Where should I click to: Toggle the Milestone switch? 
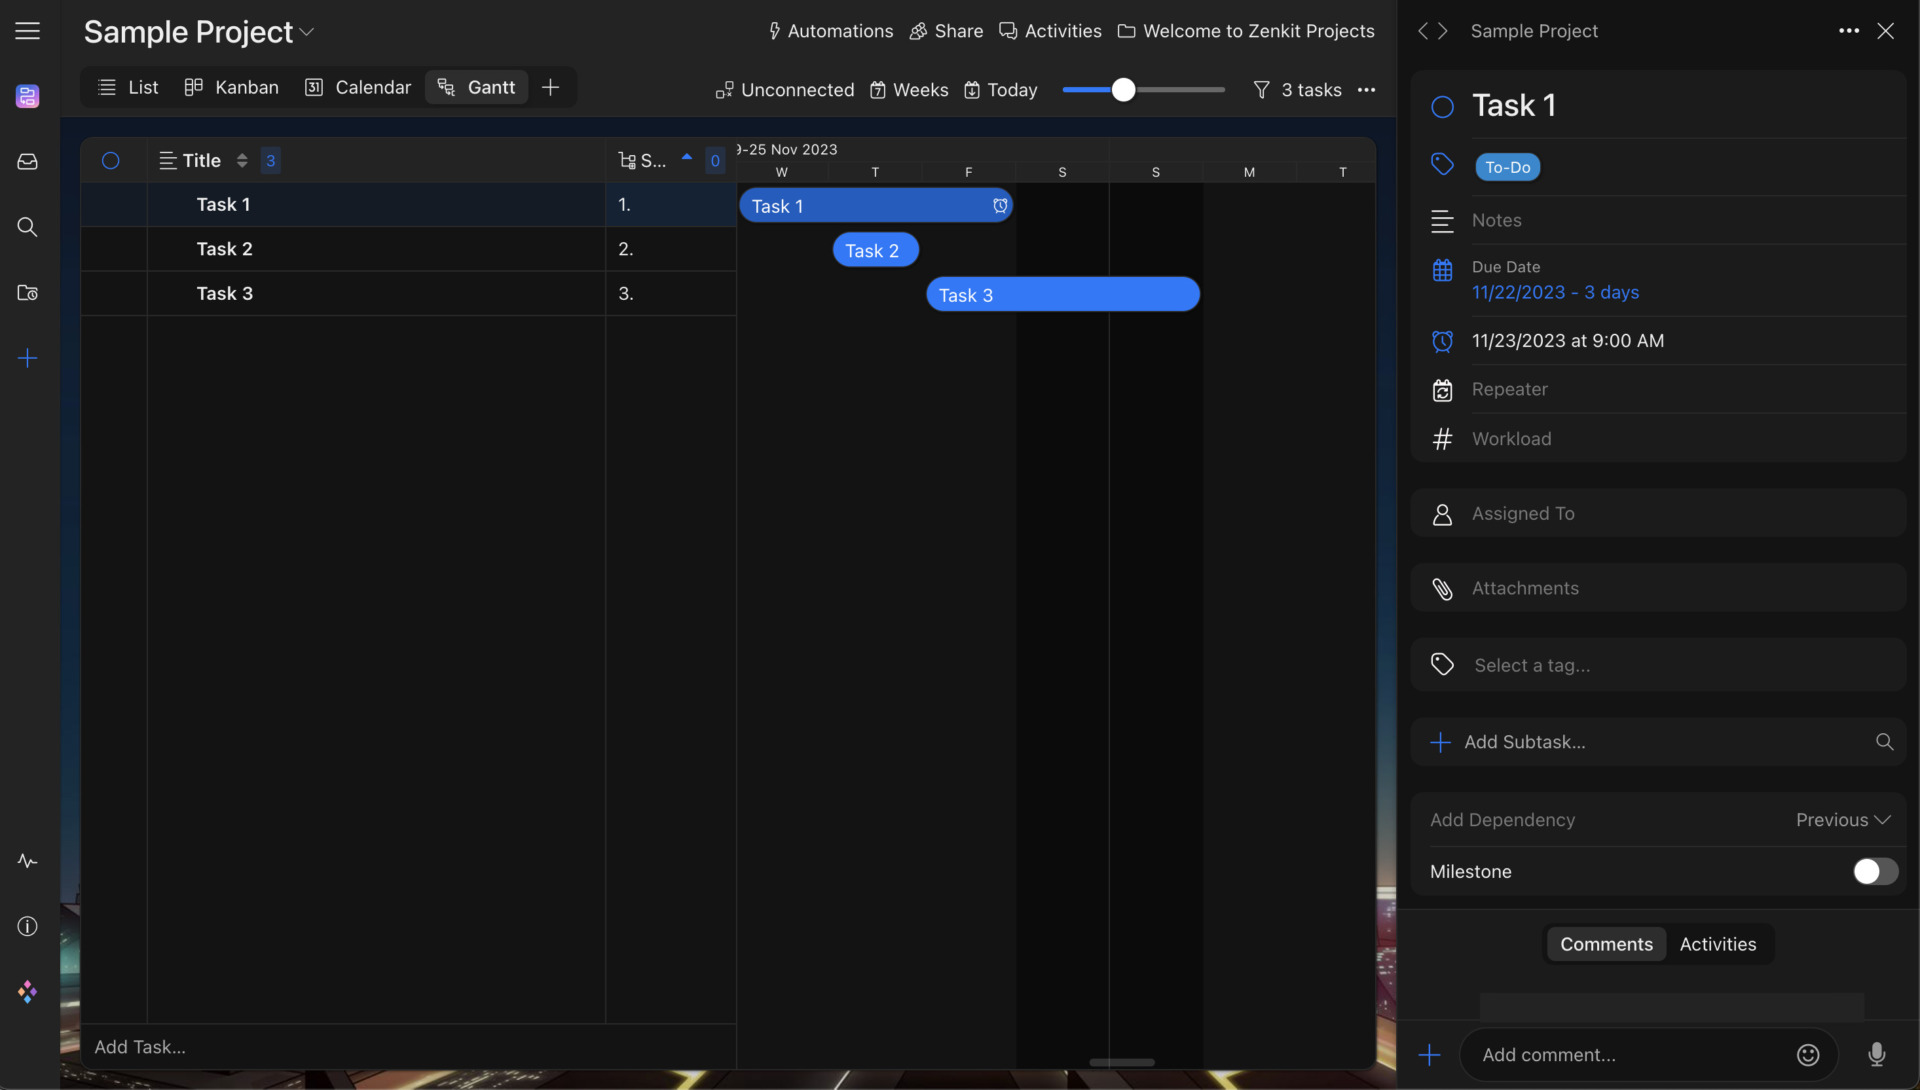(x=1874, y=871)
